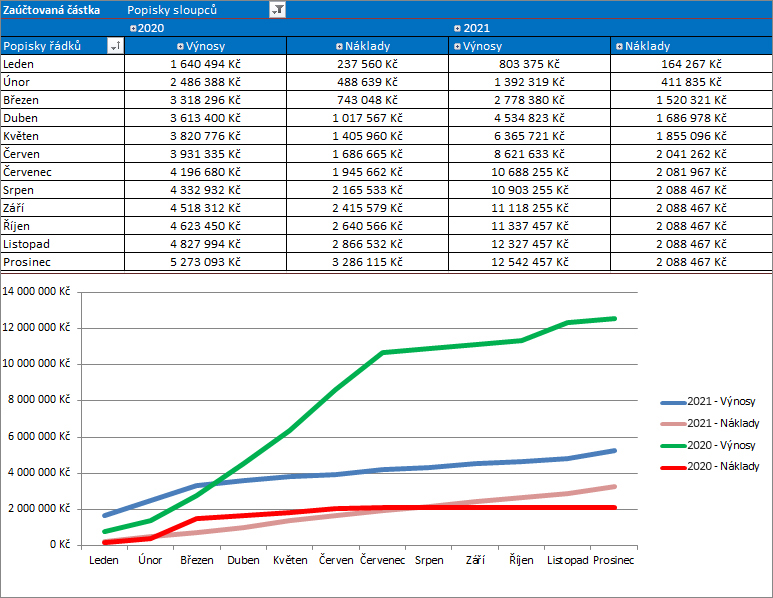
Task: Select the 2020 - Náklady legend entry
Action: 710,466
